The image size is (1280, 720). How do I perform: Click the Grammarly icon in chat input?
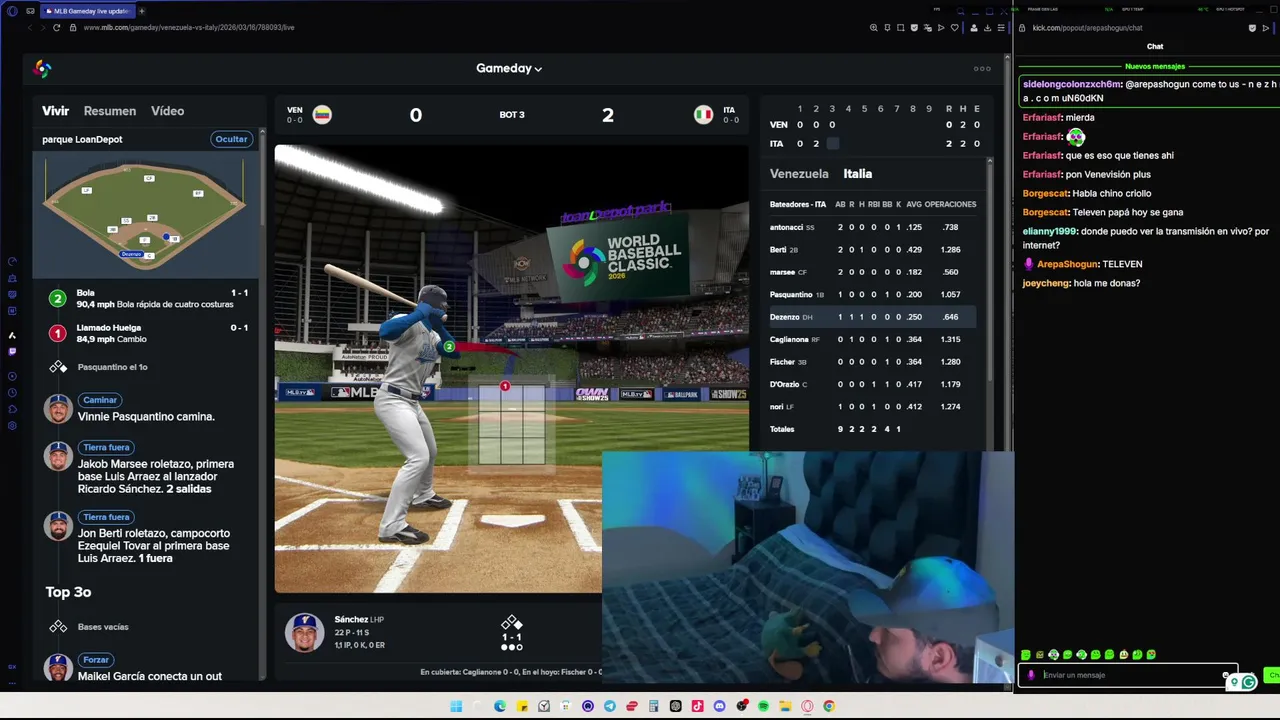tap(1248, 682)
